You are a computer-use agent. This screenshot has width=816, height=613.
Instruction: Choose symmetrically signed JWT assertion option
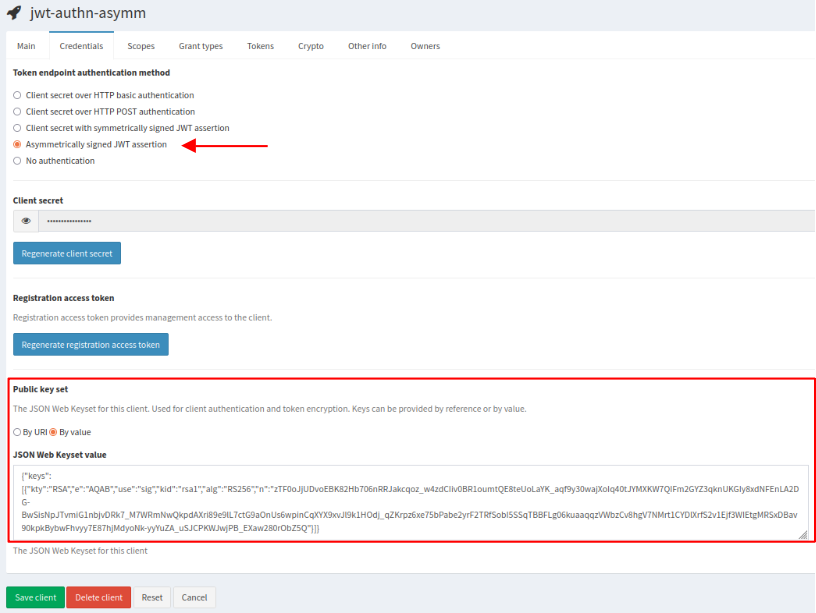[17, 128]
